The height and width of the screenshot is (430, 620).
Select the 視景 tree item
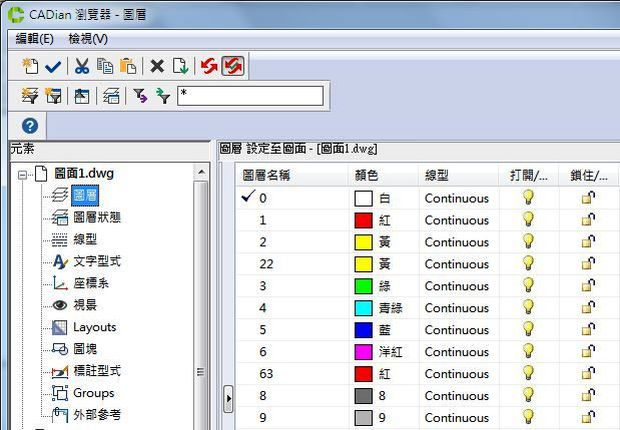[x=85, y=305]
